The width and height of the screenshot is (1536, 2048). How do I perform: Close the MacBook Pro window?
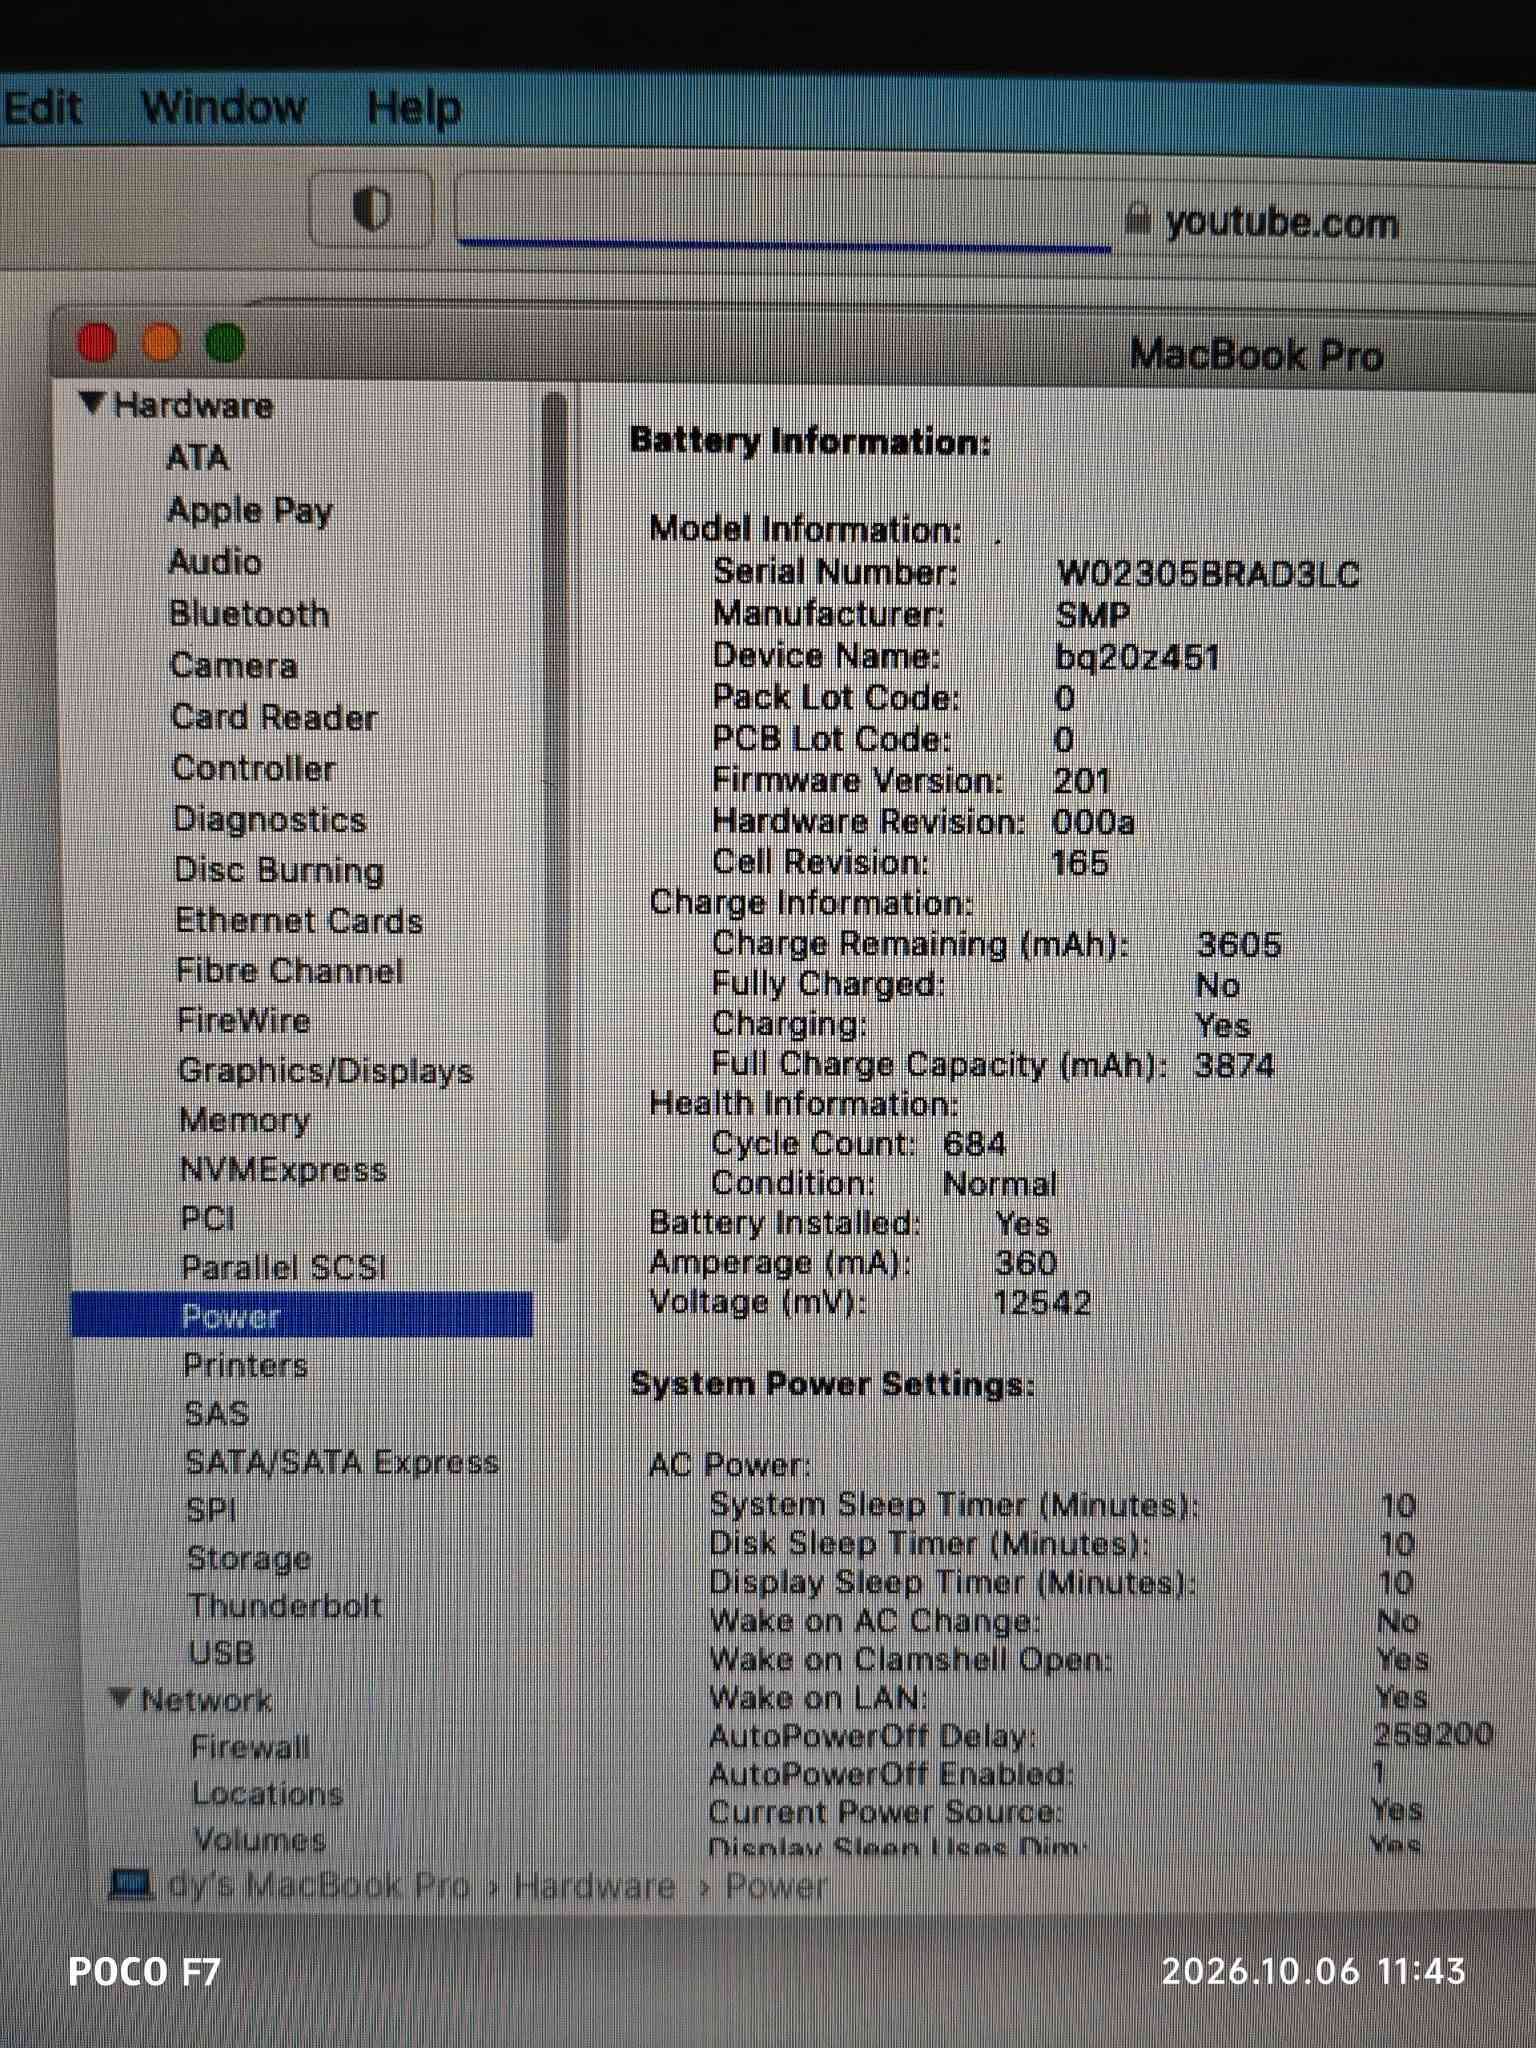click(97, 343)
